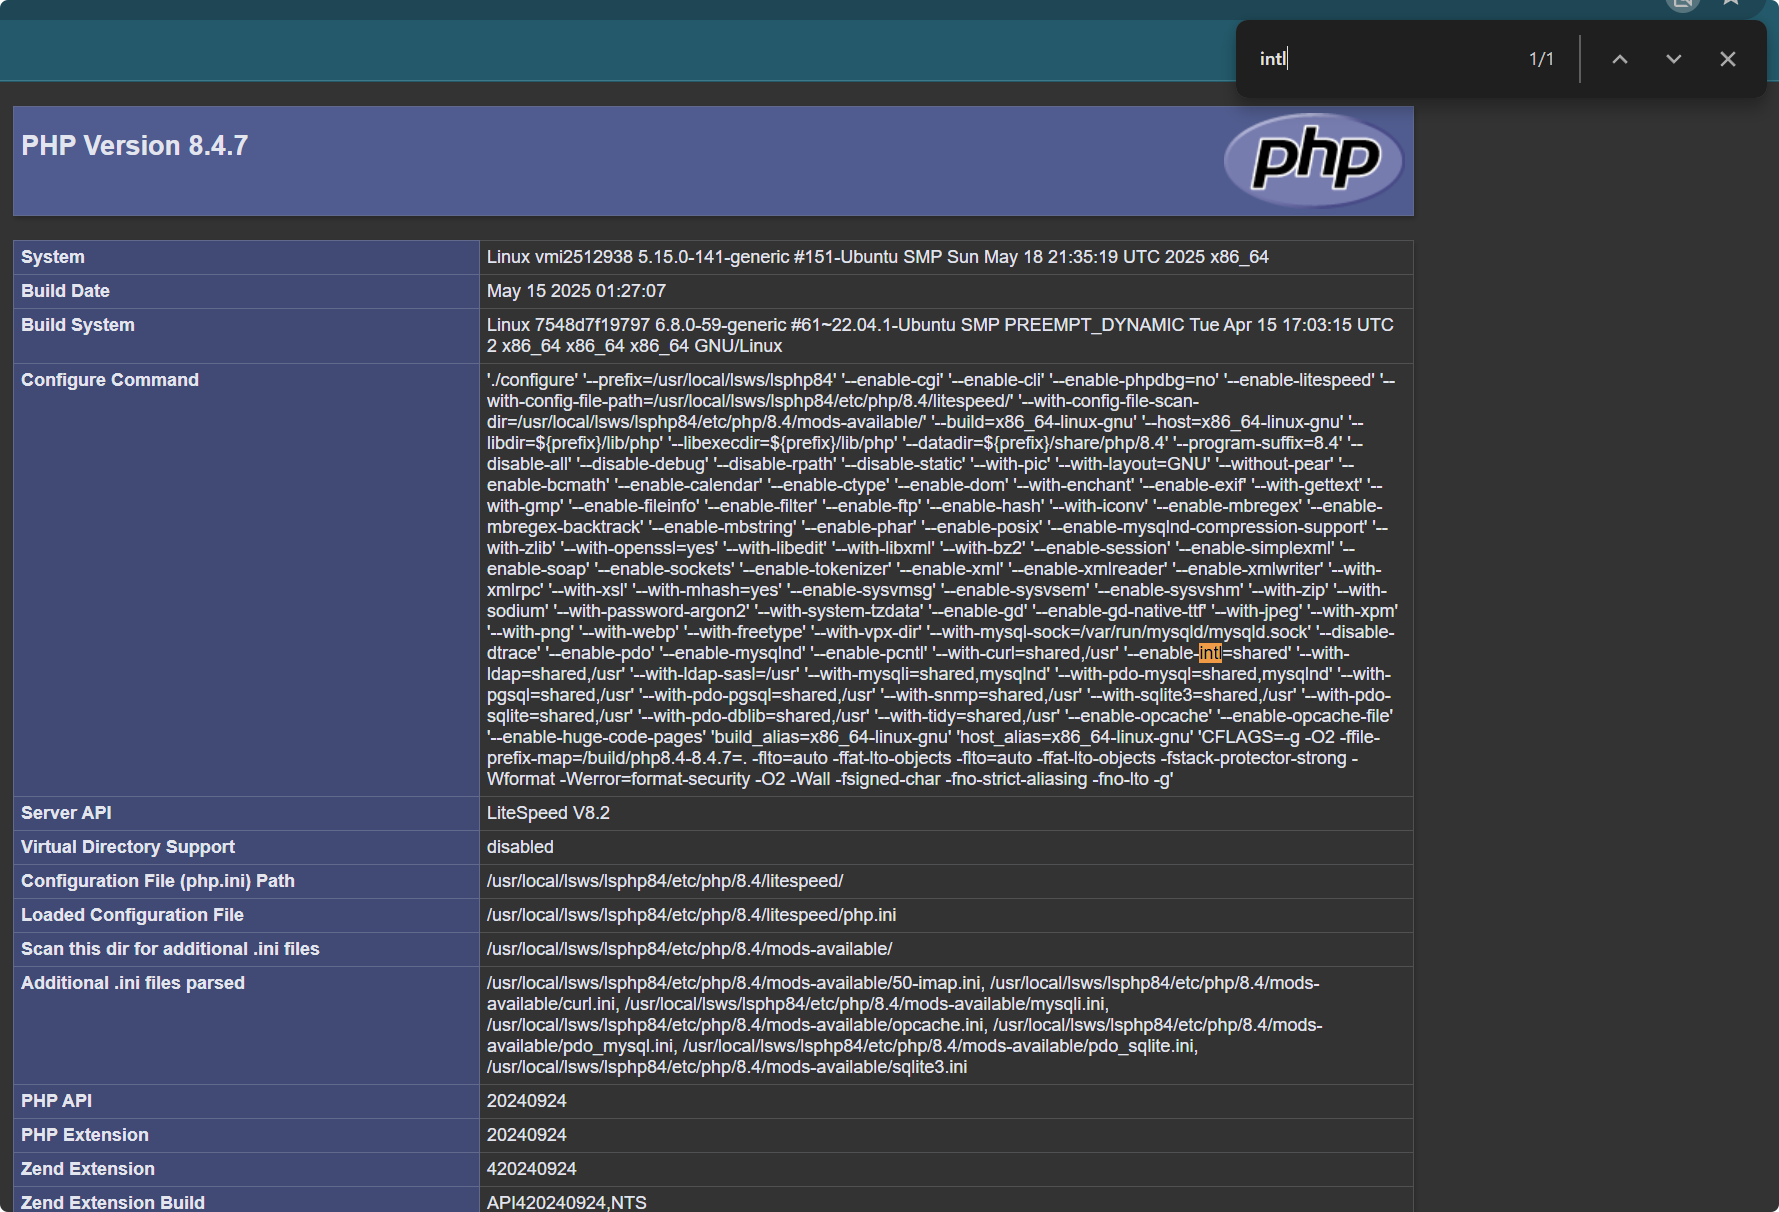Click the Loaded Configuration File php.ini path
Viewport: 1779px width, 1212px height.
pyautogui.click(x=691, y=915)
